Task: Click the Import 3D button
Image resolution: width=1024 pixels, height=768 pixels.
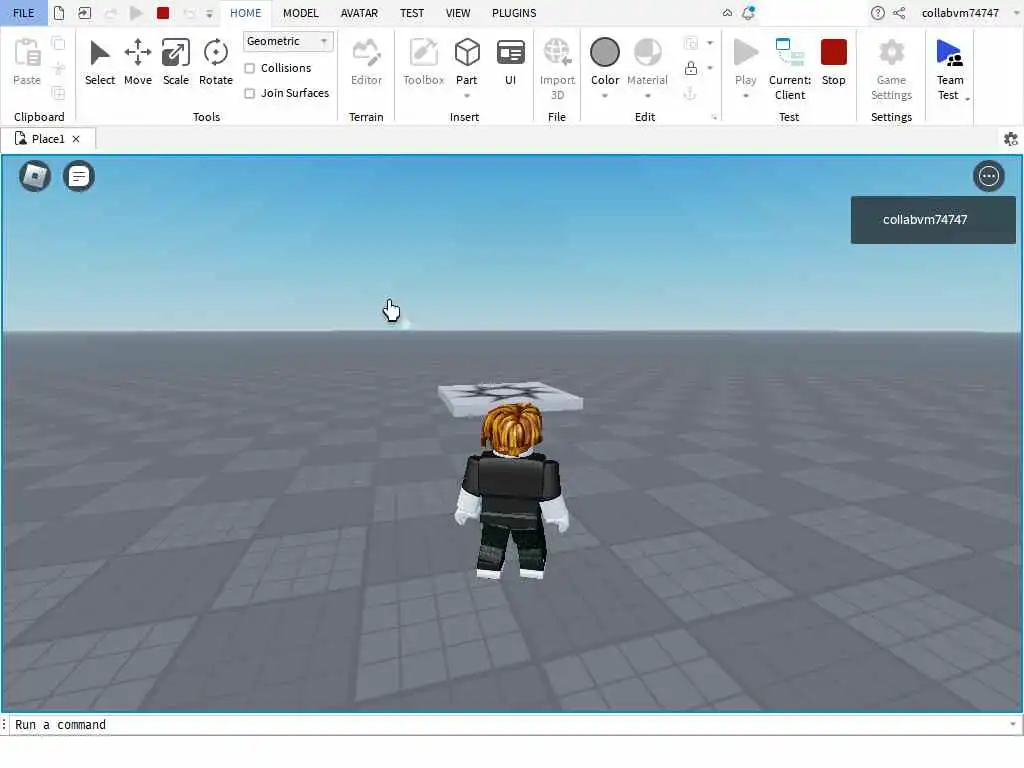Action: point(557,69)
